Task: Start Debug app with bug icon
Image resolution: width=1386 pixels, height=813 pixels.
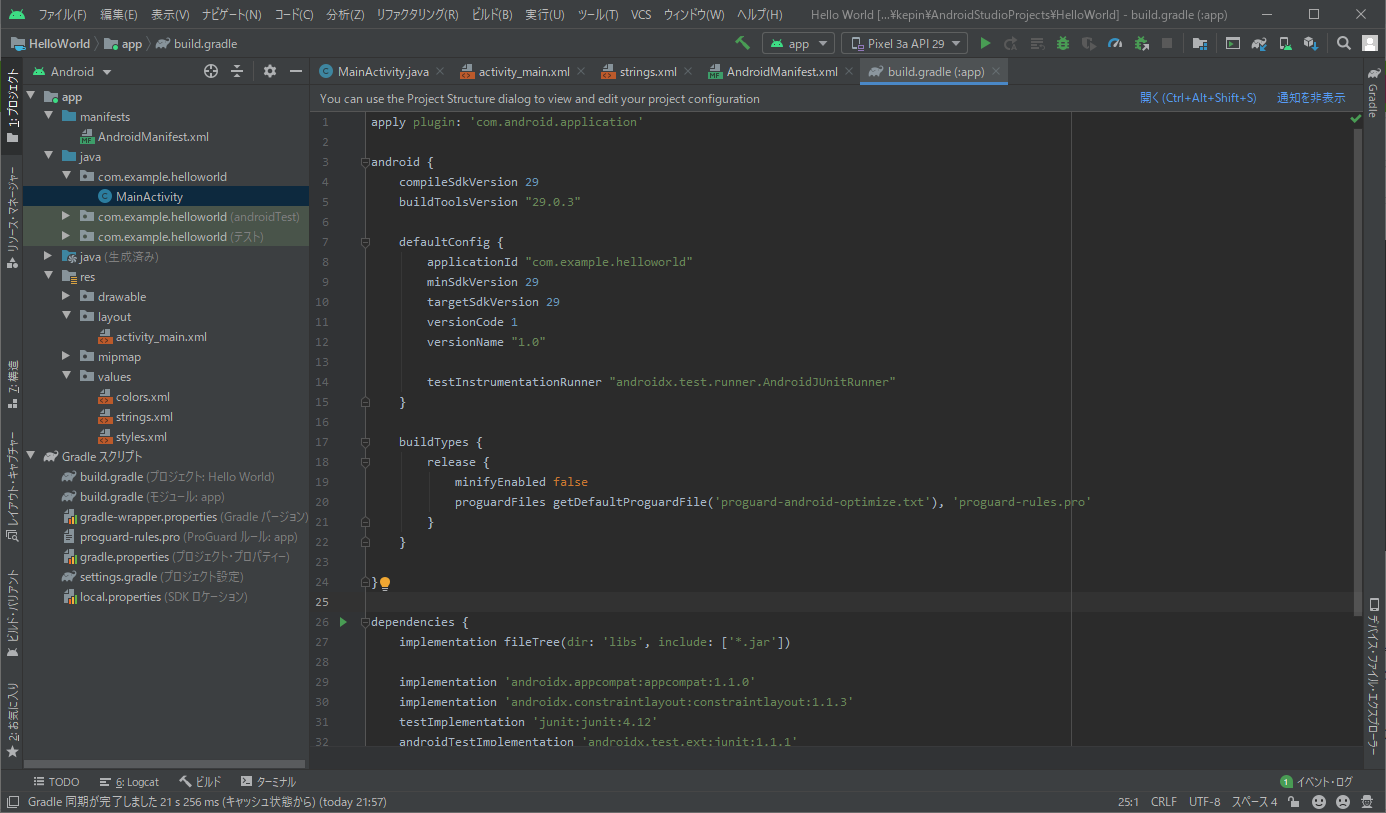Action: (x=1063, y=43)
